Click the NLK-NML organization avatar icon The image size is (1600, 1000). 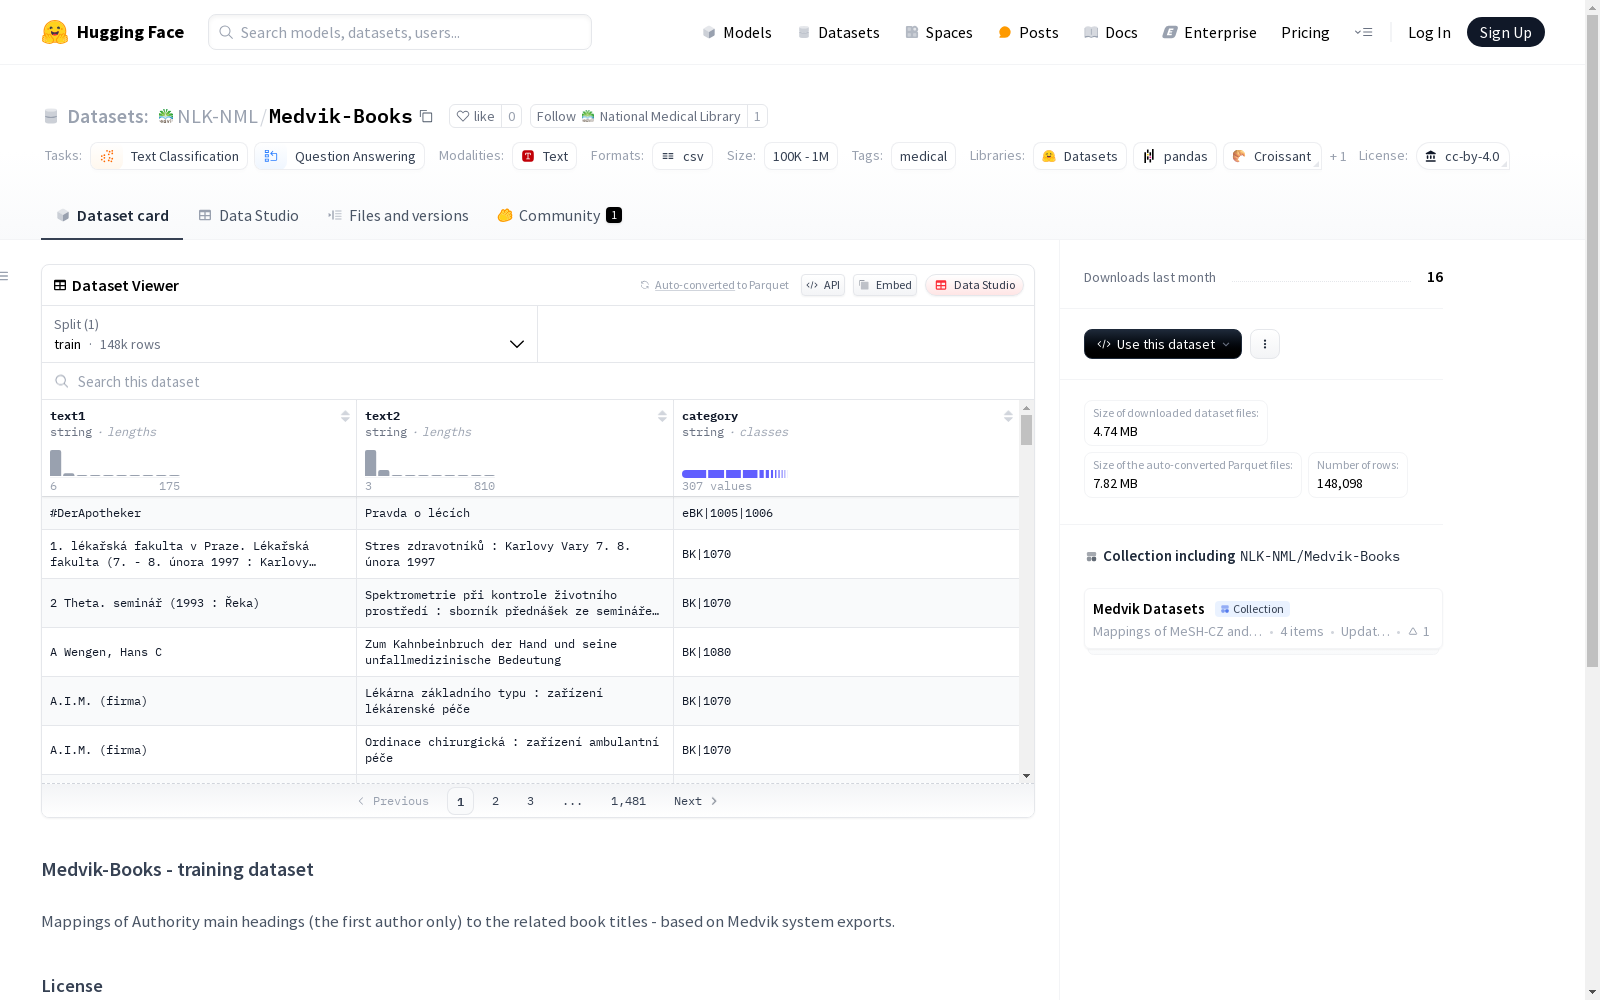pyautogui.click(x=166, y=116)
